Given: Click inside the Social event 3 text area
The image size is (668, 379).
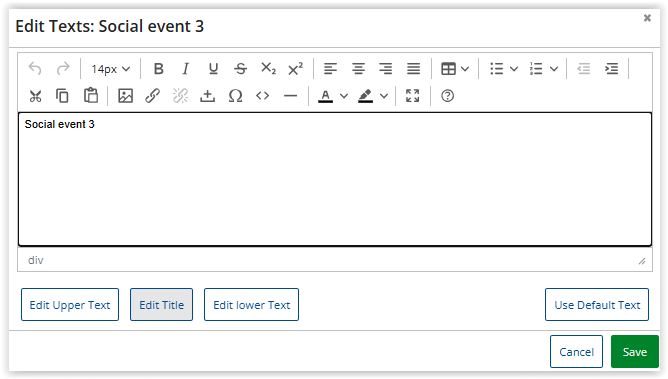Looking at the screenshot, I should click(x=335, y=179).
